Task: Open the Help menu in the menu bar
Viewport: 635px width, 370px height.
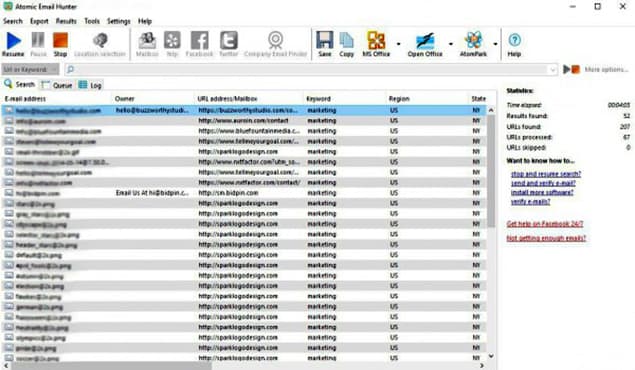Action: [145, 21]
